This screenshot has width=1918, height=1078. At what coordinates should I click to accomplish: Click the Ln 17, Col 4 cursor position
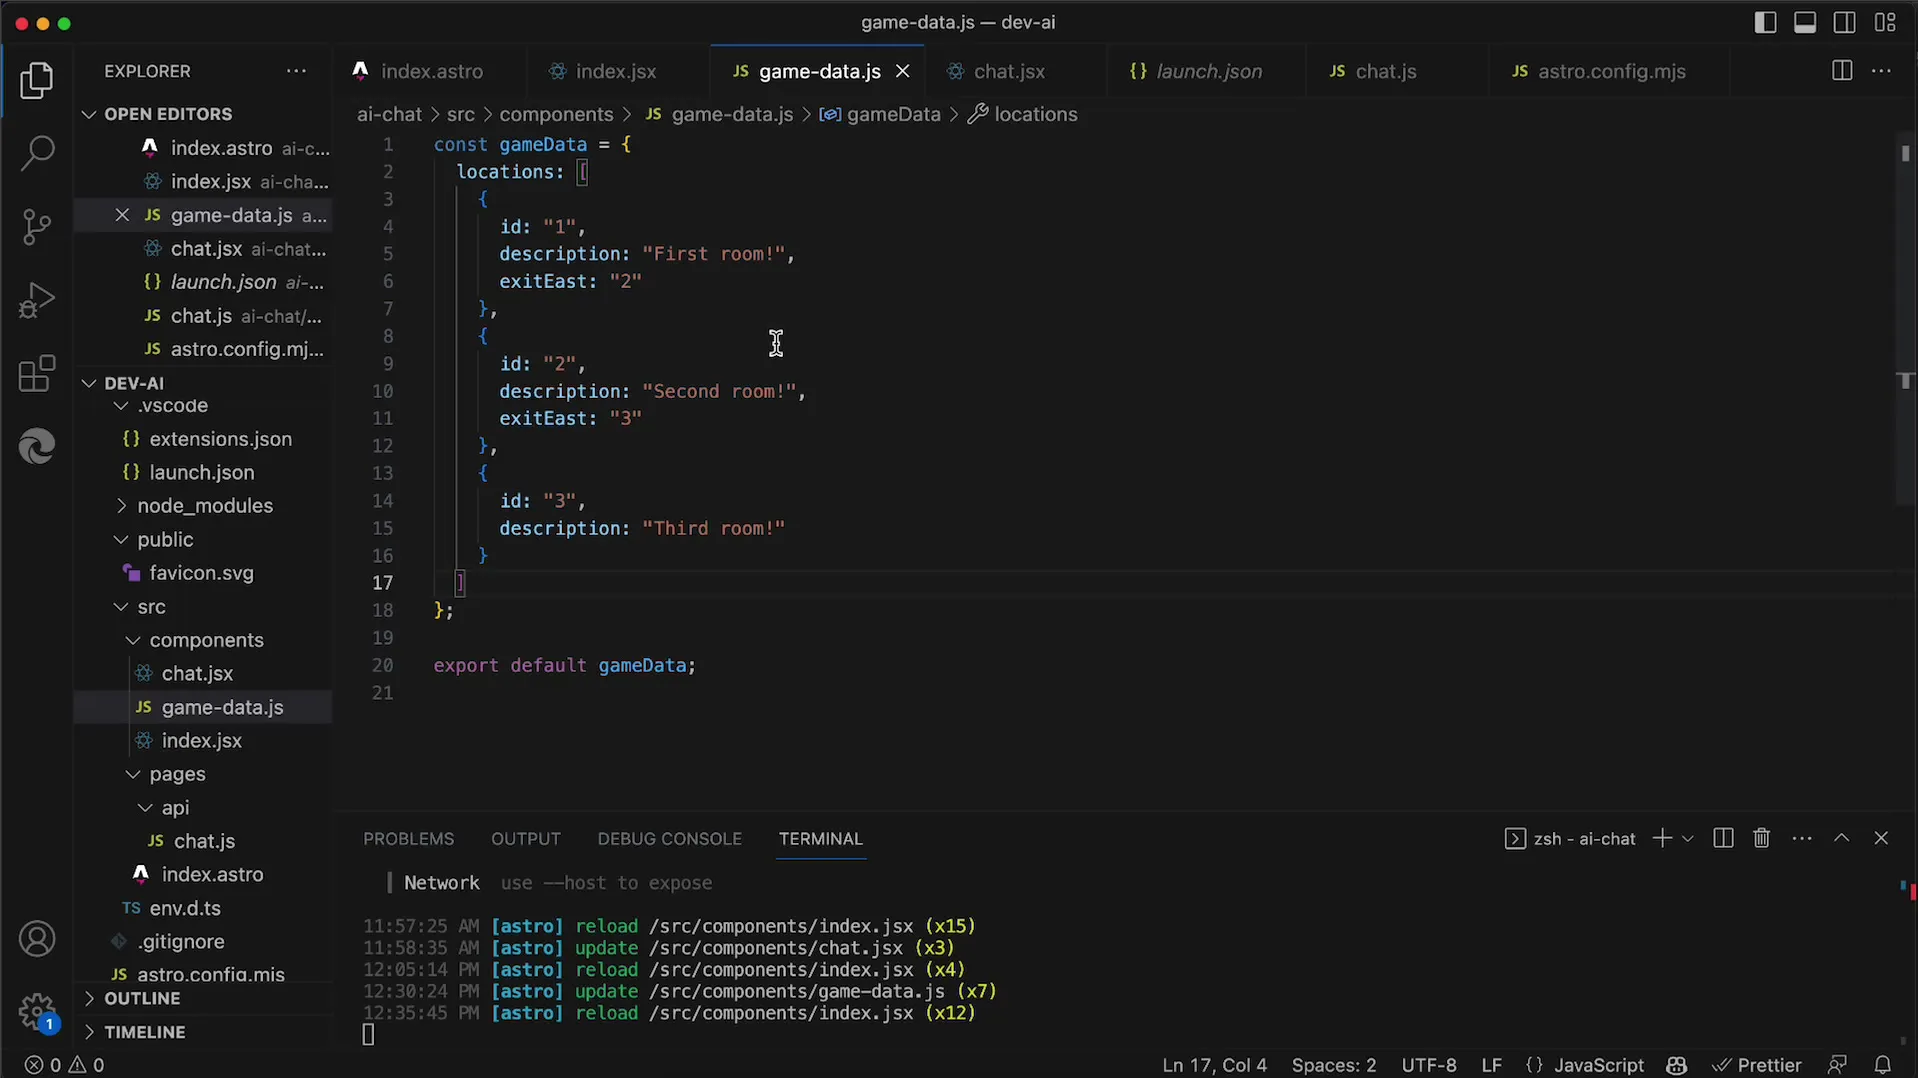click(1214, 1065)
